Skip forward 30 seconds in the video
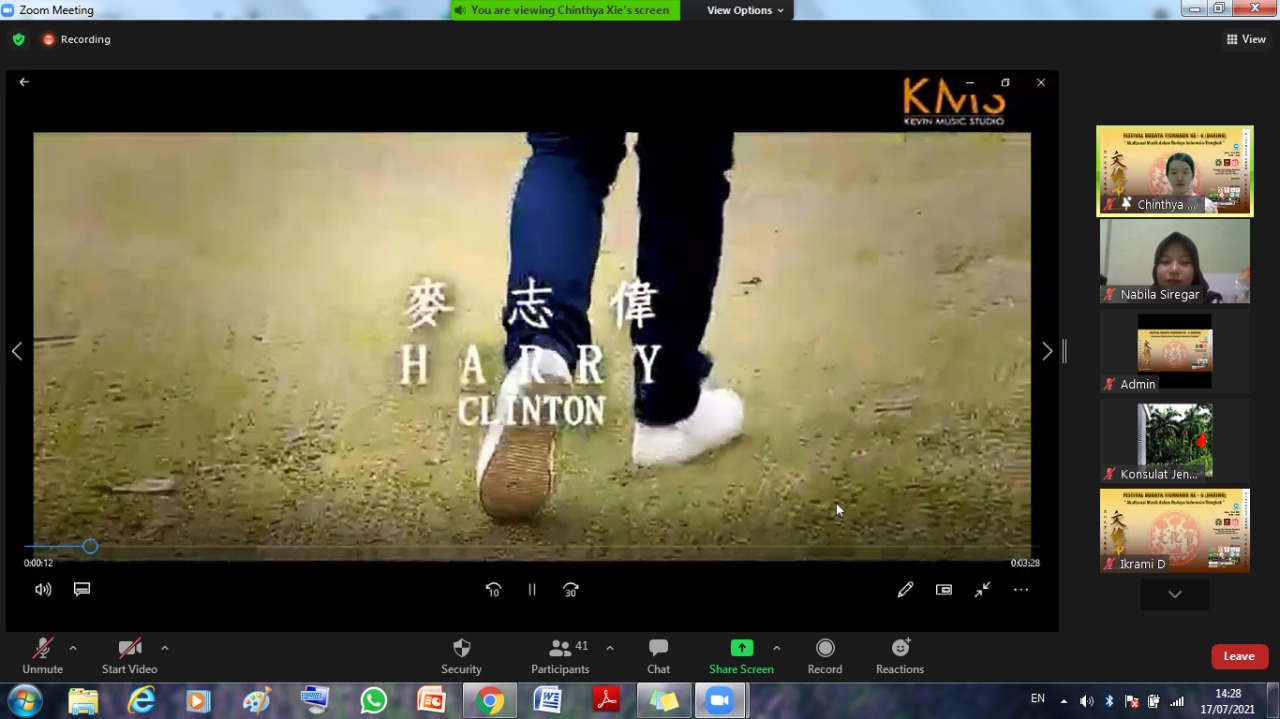This screenshot has height=719, width=1280. (571, 590)
